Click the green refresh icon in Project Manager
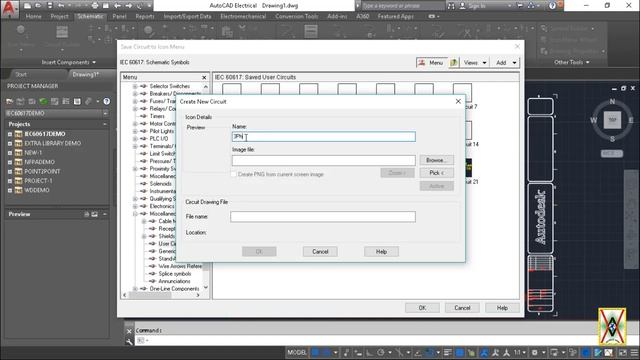The width and height of the screenshot is (640, 360). coord(43,101)
